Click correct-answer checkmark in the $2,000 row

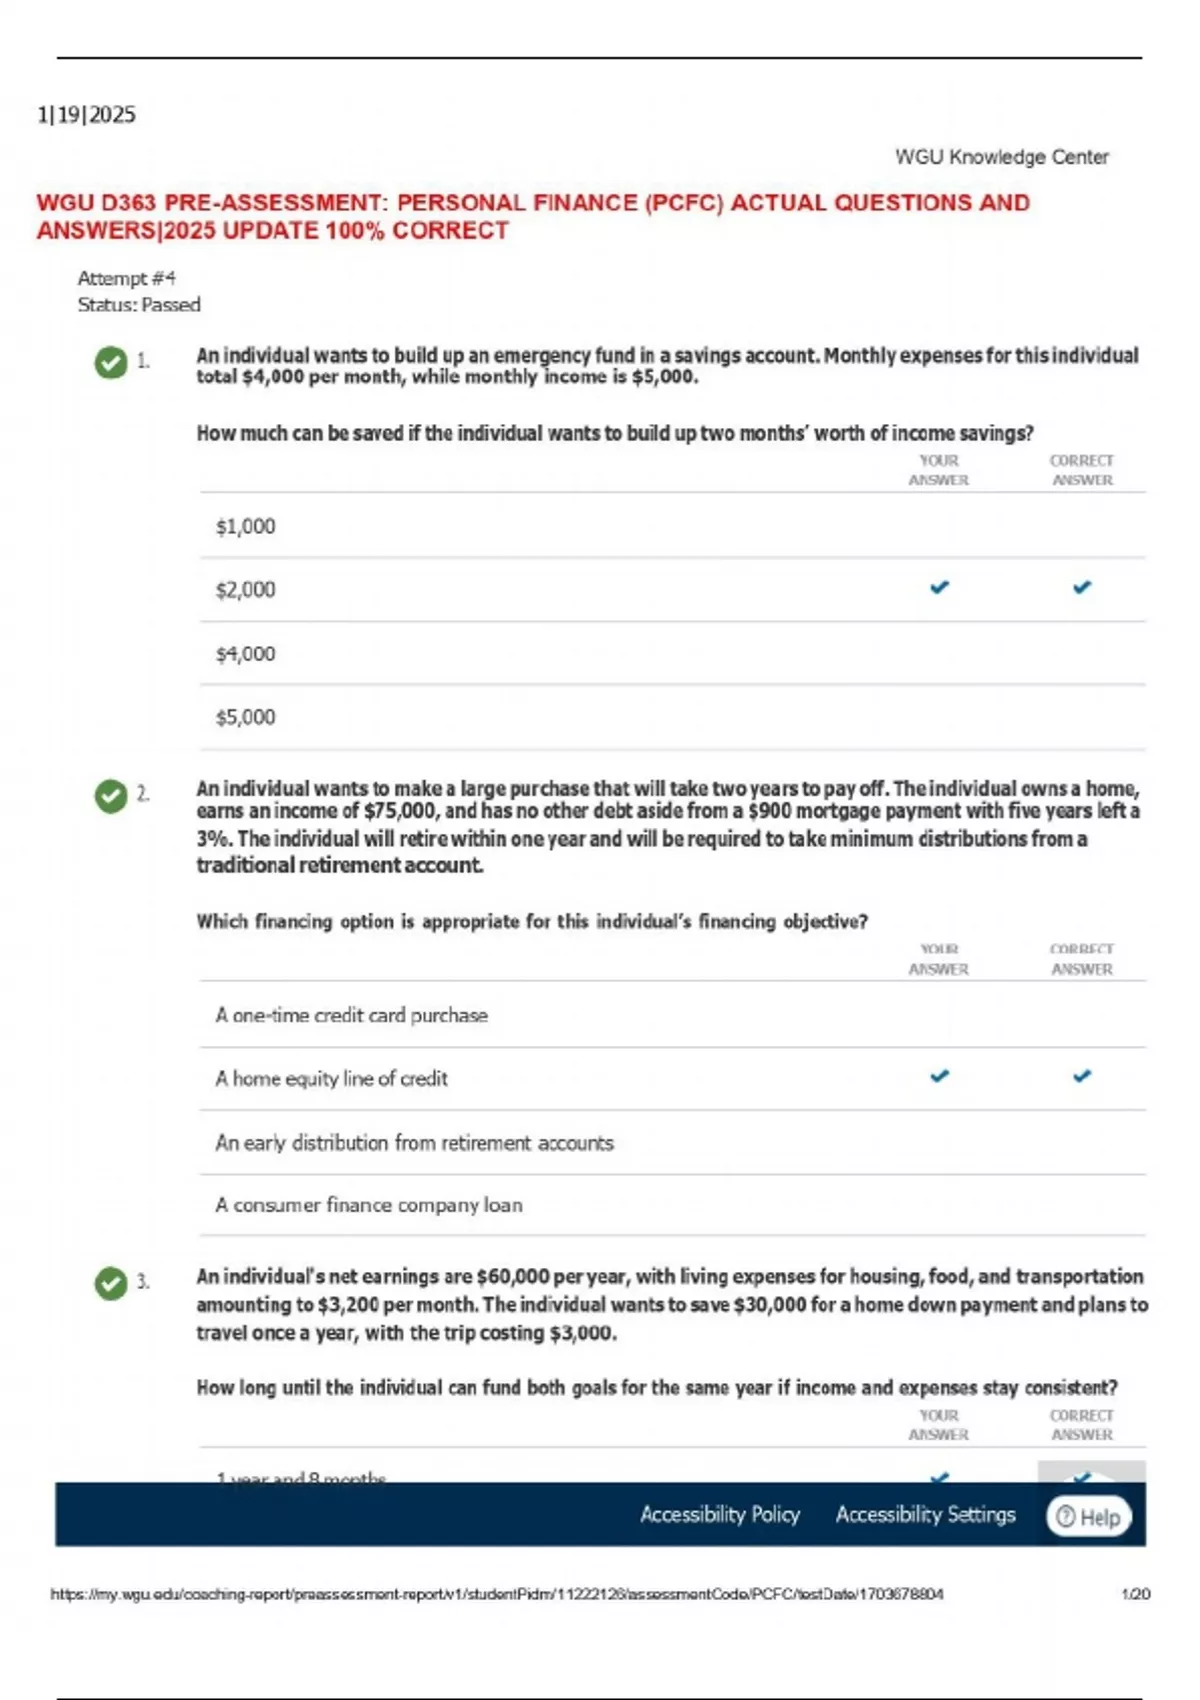click(x=1082, y=588)
